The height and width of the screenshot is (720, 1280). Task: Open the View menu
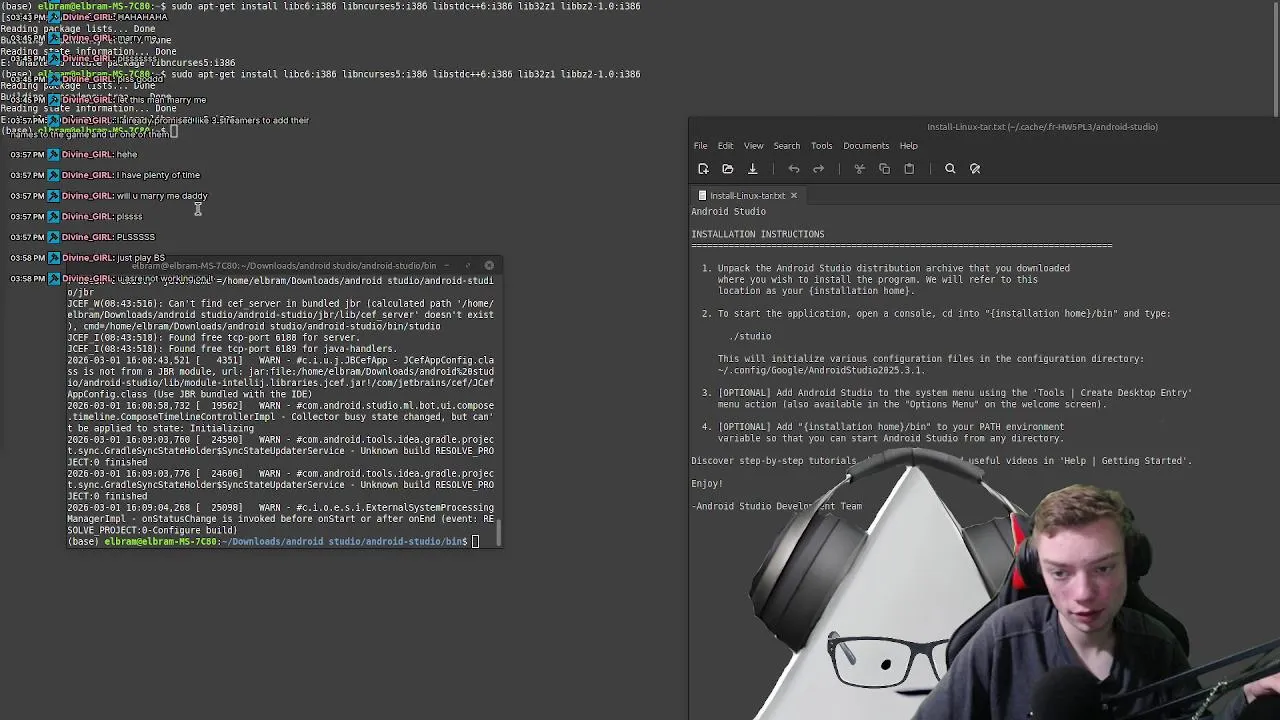point(753,146)
